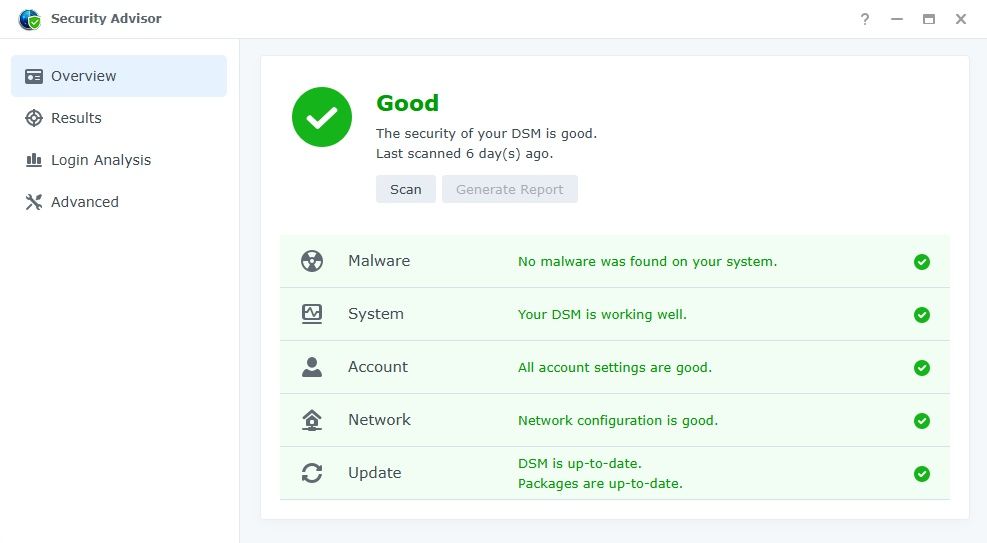The image size is (987, 543).
Task: Click the green check in Account row
Action: [x=922, y=367]
